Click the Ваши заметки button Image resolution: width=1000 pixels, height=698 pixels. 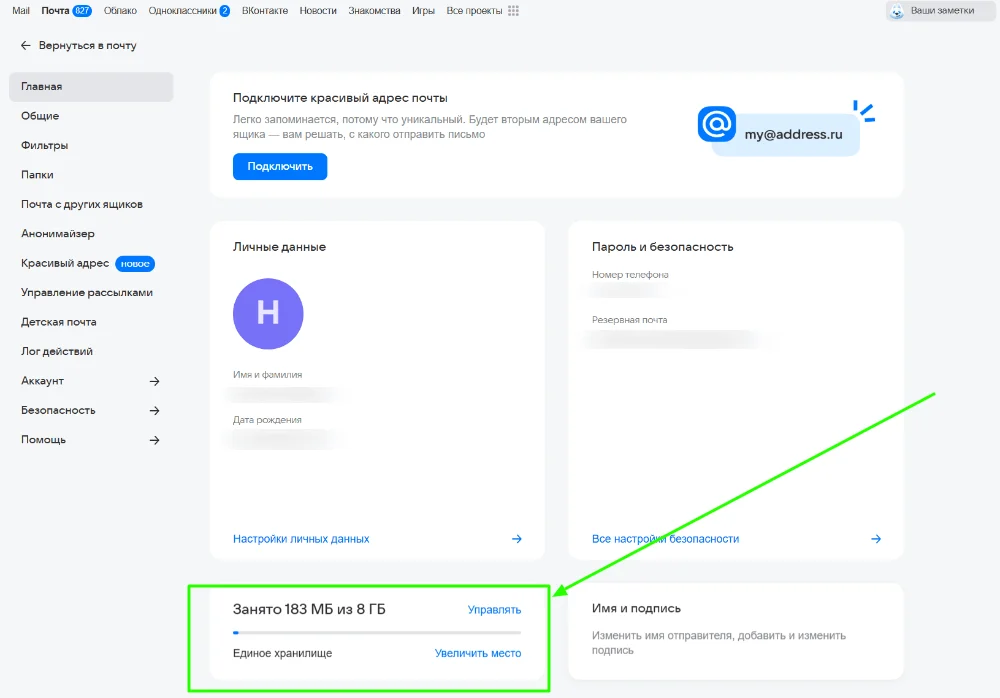point(940,11)
